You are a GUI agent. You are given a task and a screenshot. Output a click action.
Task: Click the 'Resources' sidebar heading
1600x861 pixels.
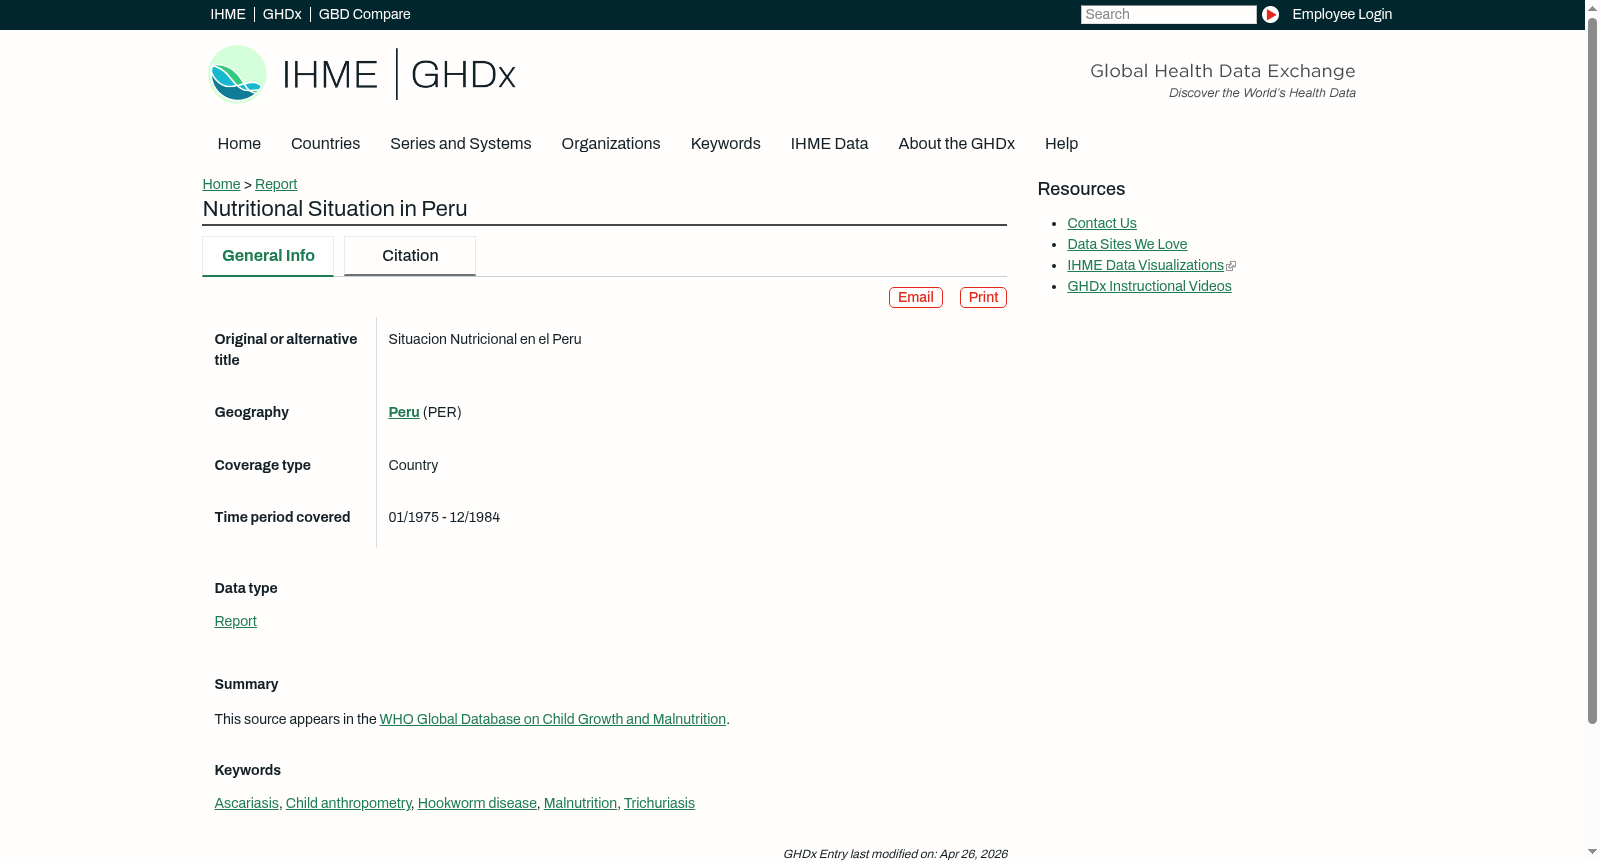1081,189
